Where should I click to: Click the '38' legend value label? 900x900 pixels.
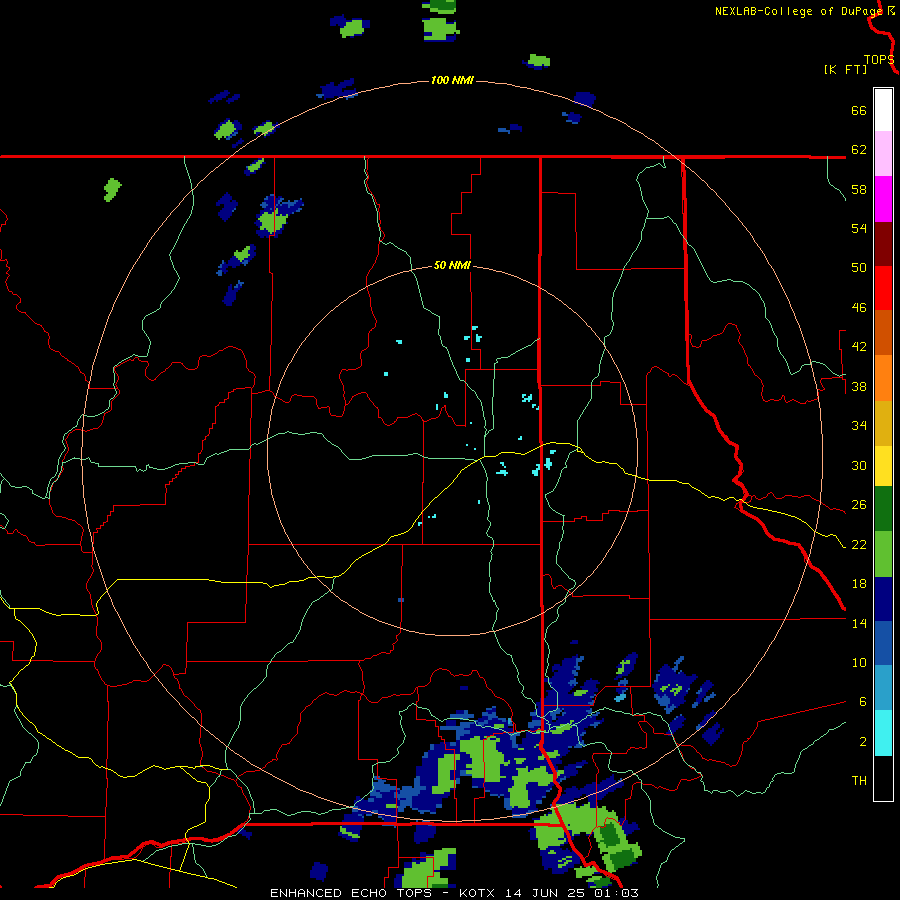(859, 386)
